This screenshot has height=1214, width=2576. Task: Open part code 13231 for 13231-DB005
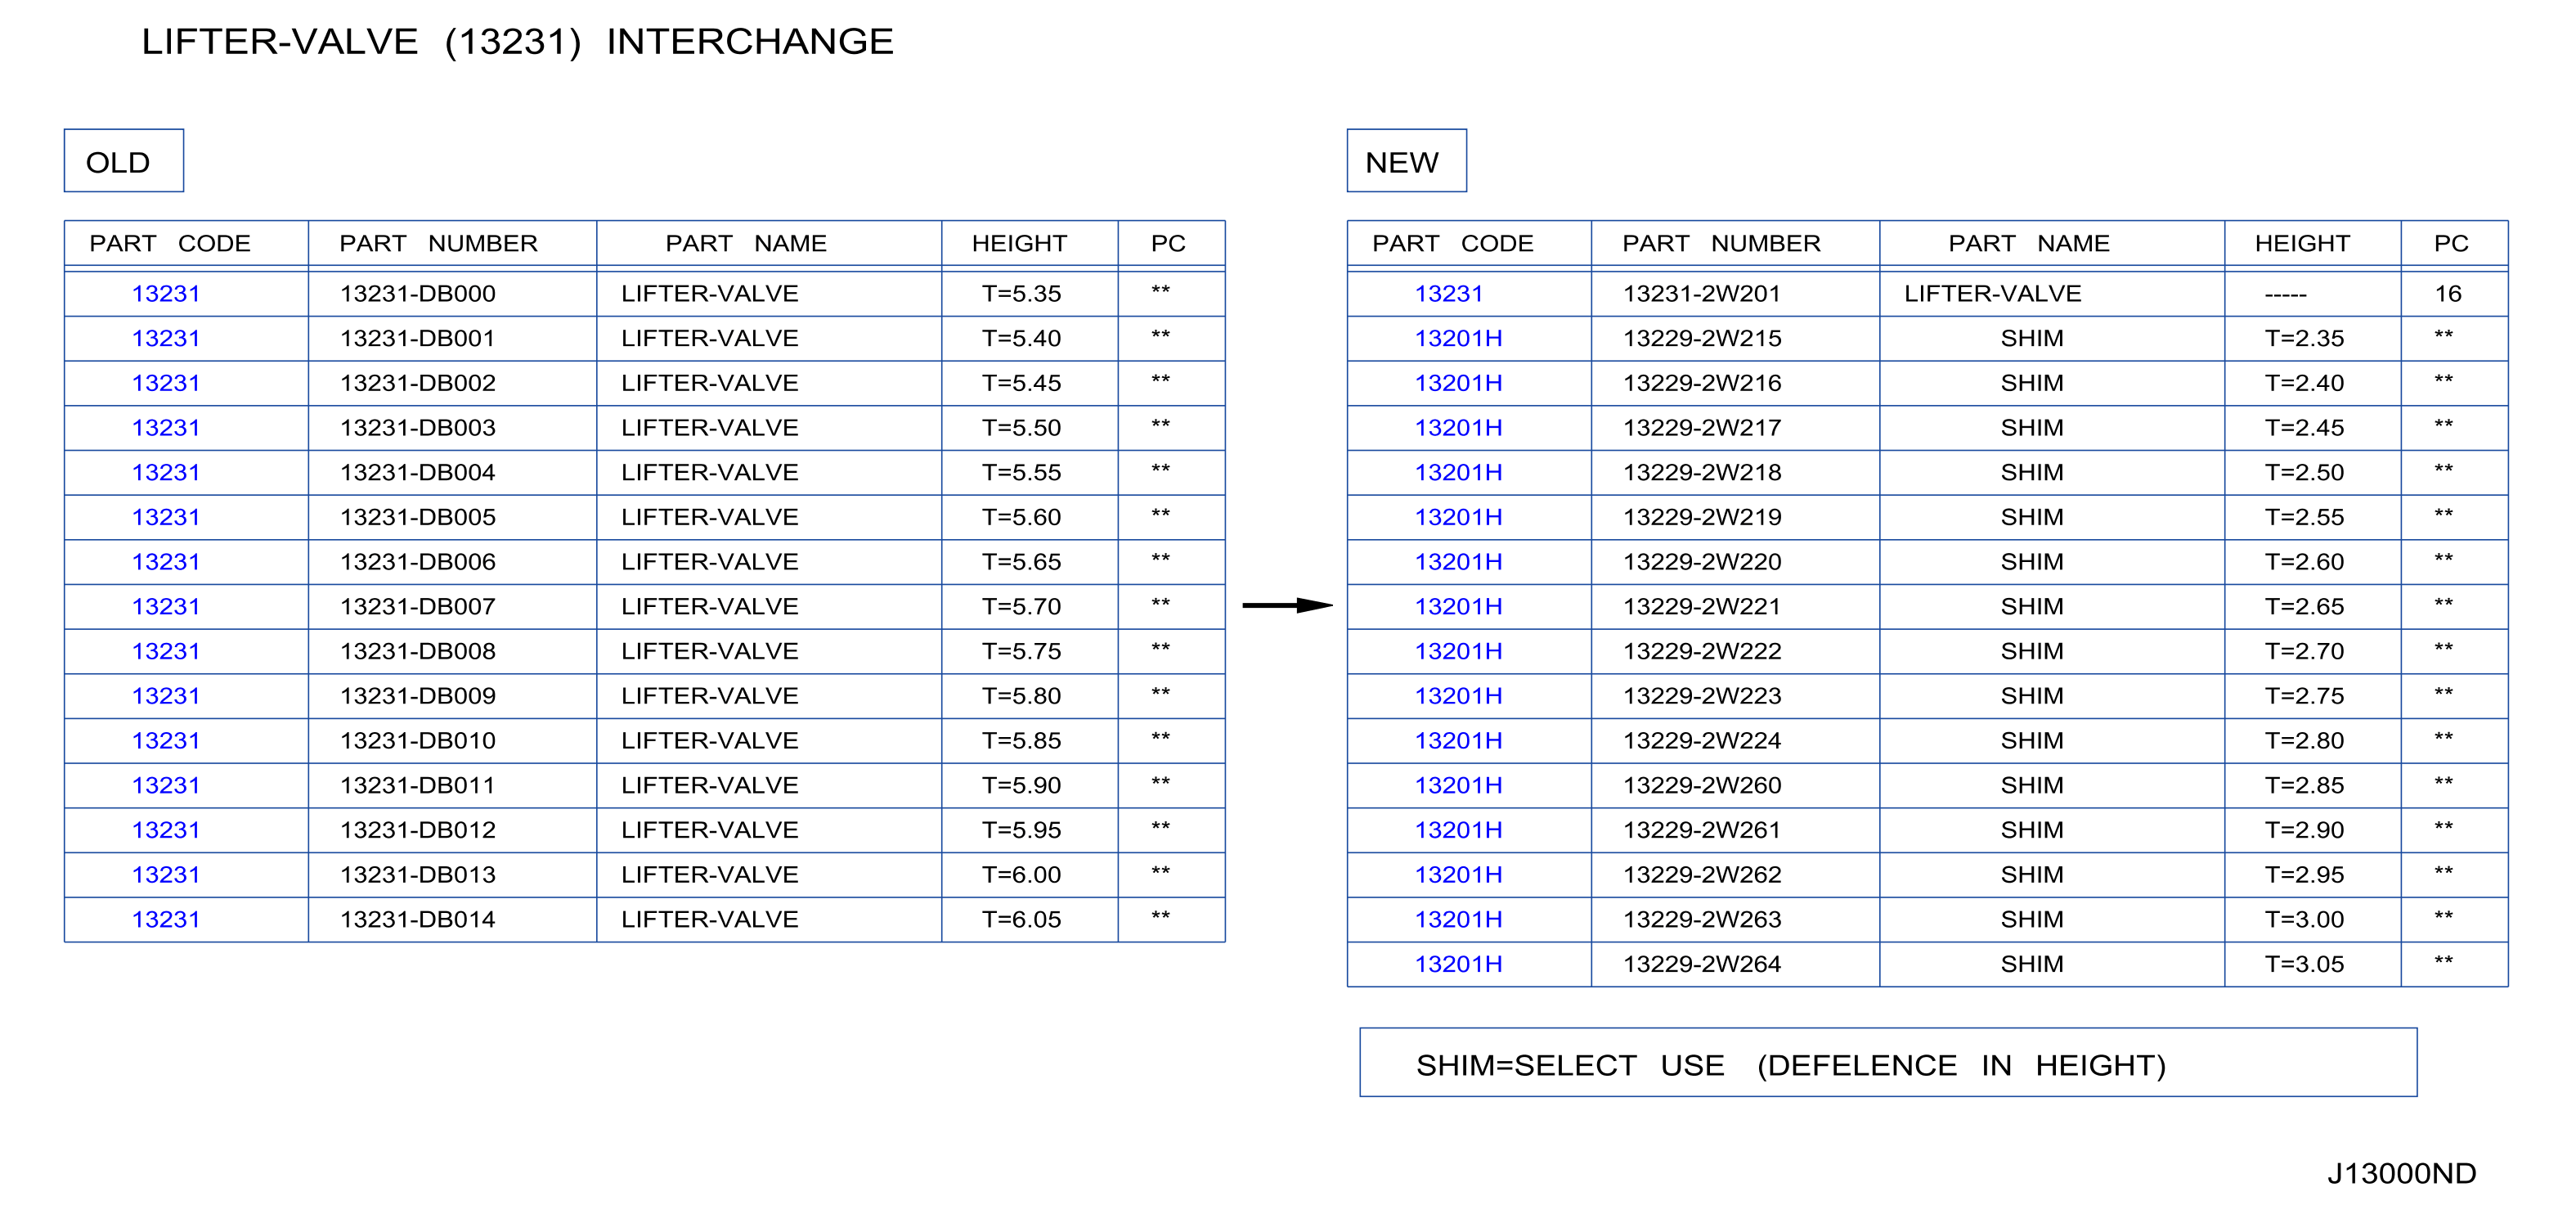pyautogui.click(x=166, y=517)
